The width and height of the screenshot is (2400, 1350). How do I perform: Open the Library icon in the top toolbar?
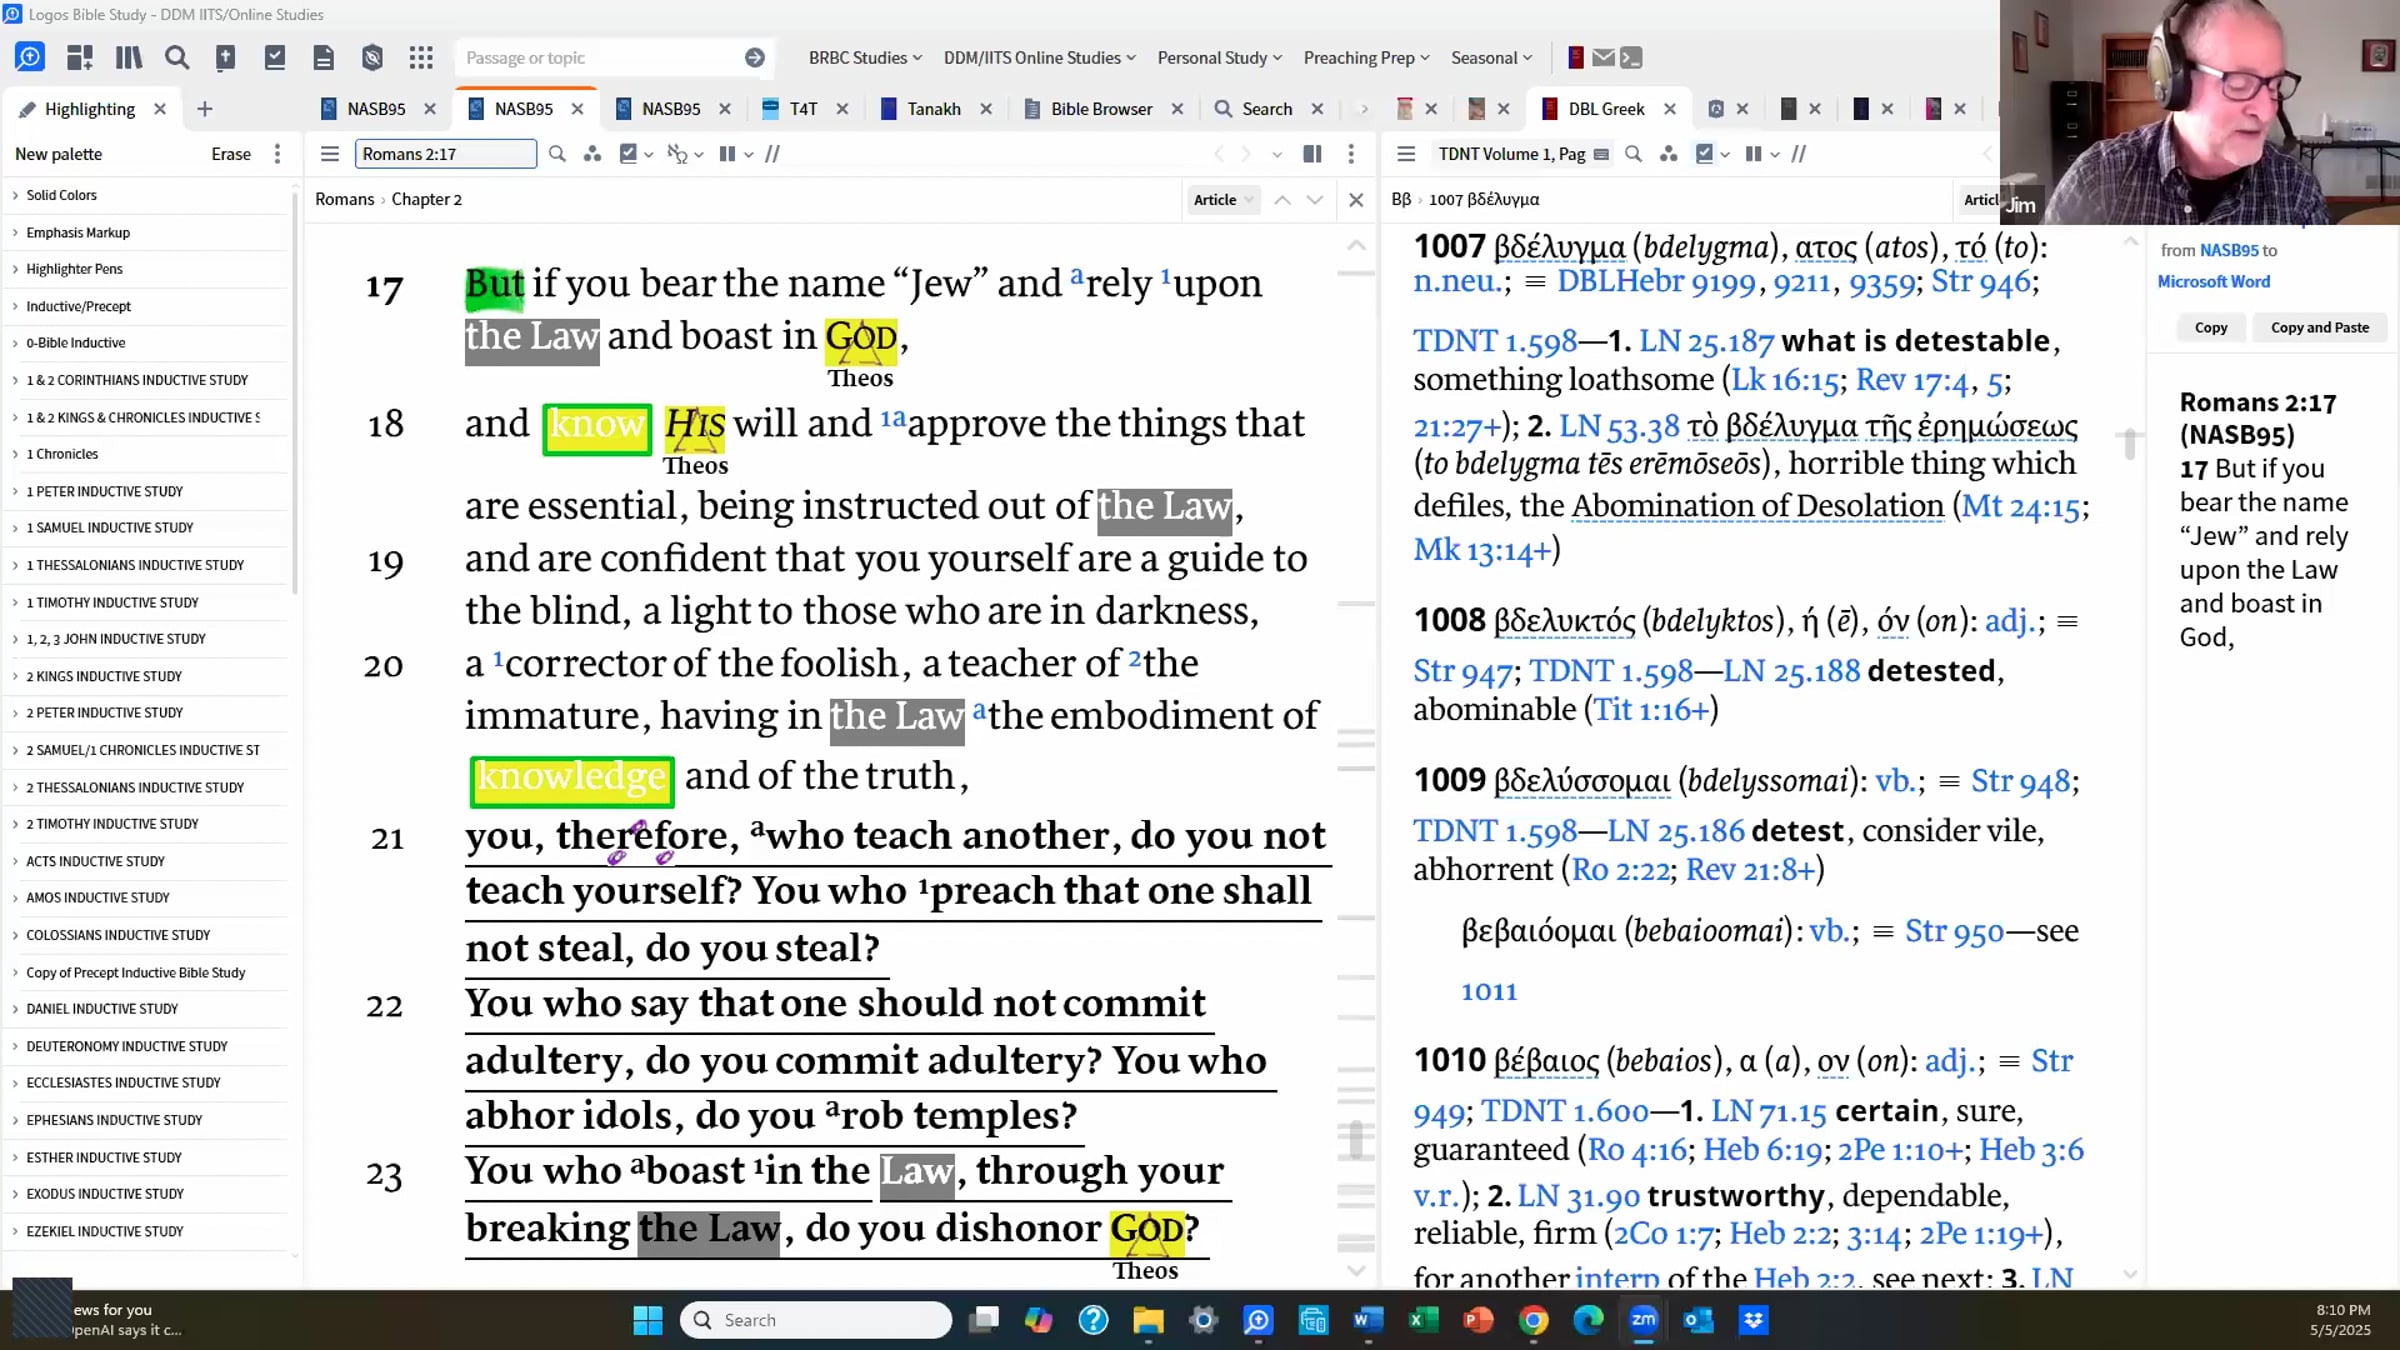coord(128,58)
